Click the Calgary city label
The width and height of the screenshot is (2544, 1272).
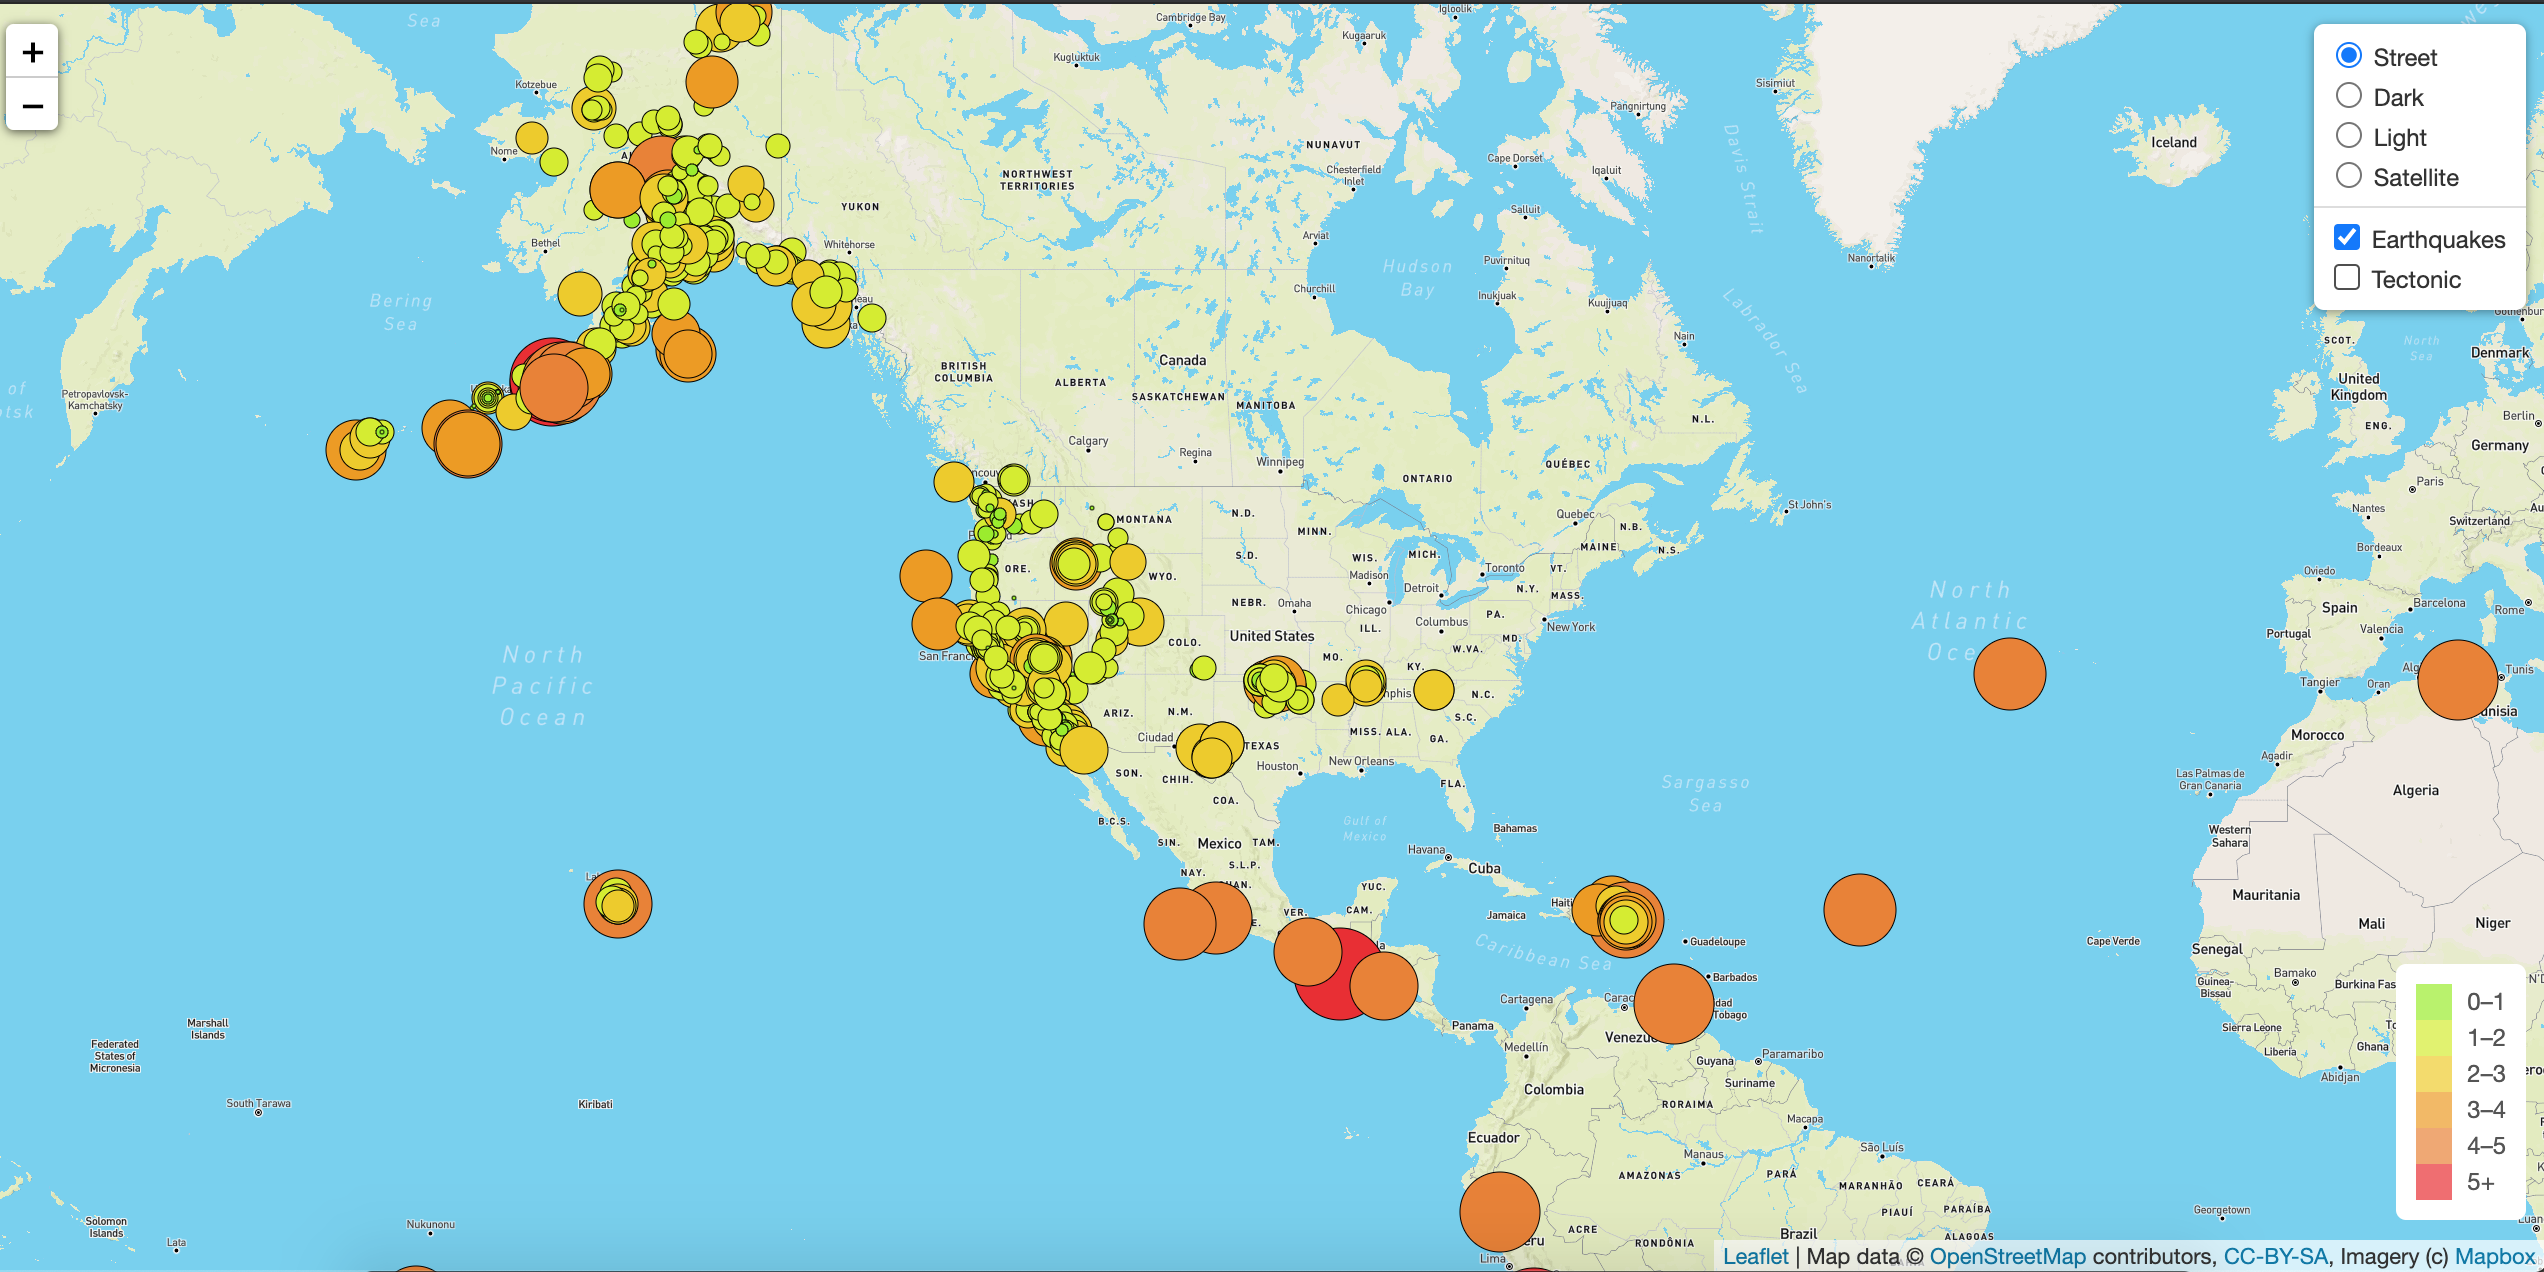click(x=1088, y=441)
